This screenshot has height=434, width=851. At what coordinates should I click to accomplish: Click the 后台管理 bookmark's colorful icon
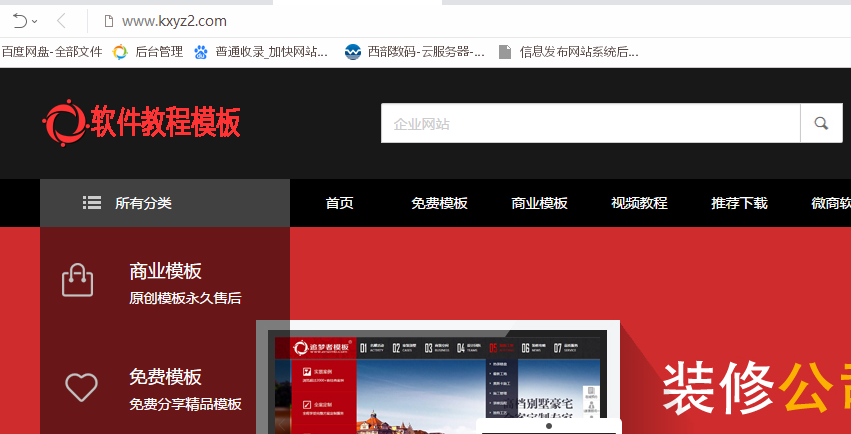tap(120, 52)
